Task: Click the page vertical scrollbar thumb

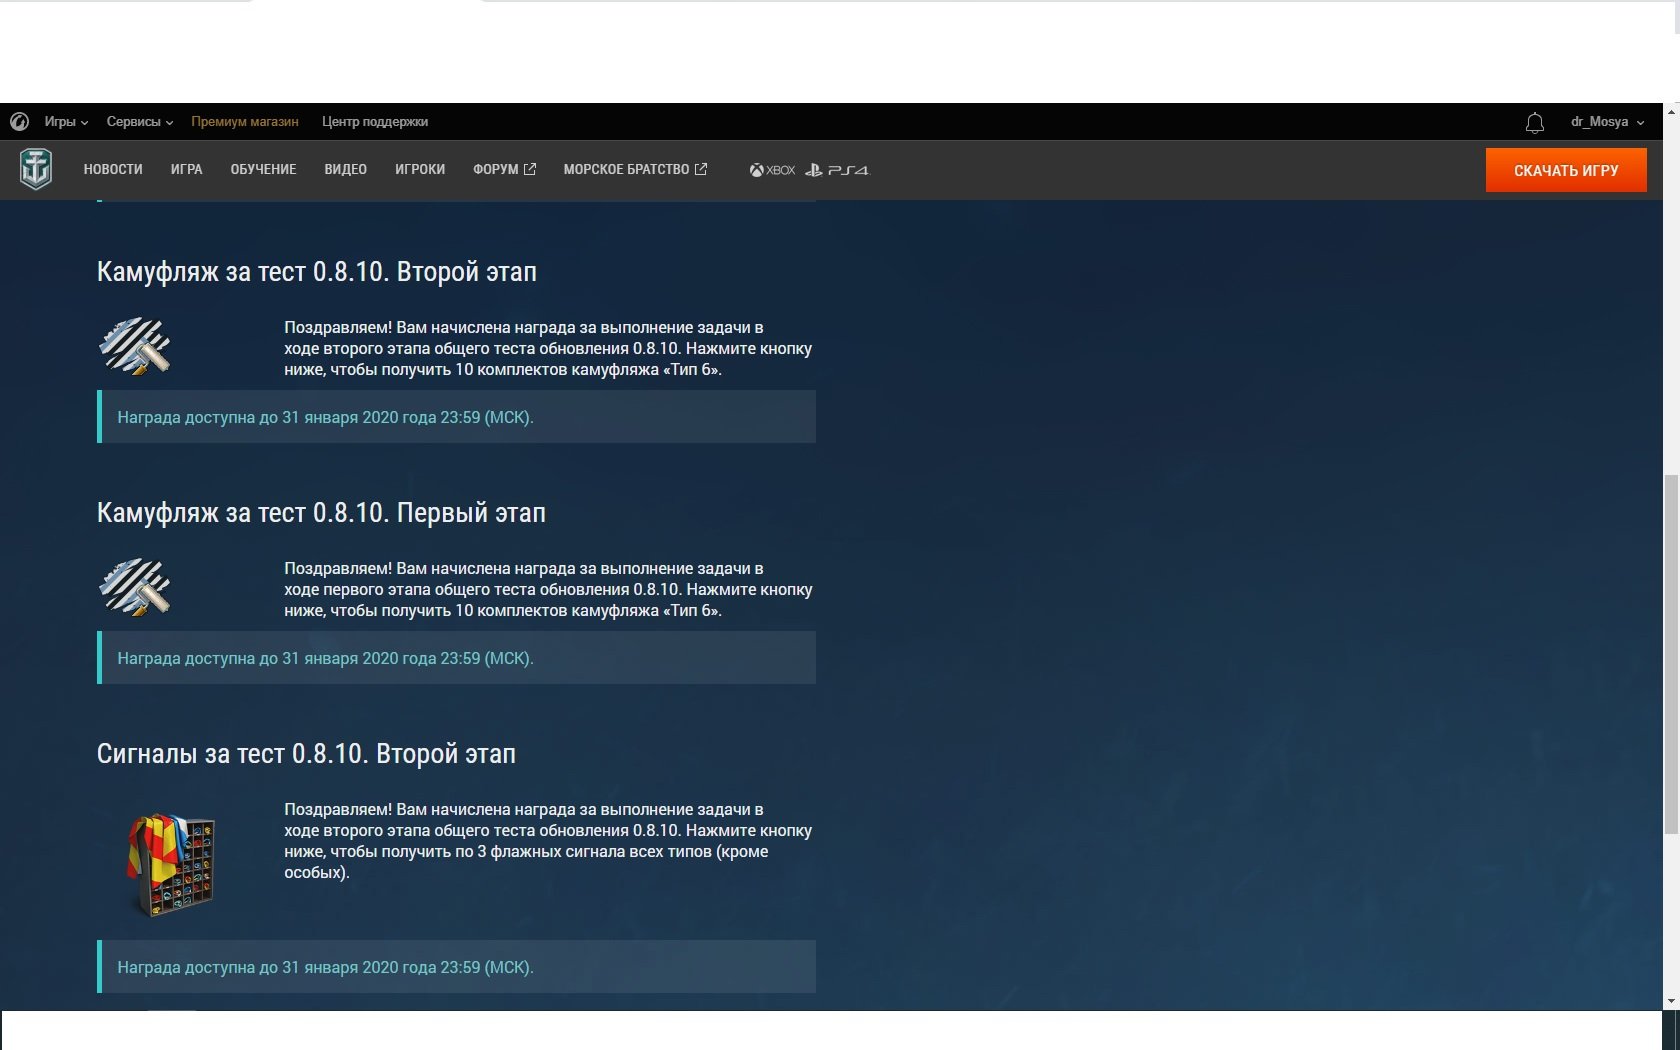Action: click(x=1670, y=655)
